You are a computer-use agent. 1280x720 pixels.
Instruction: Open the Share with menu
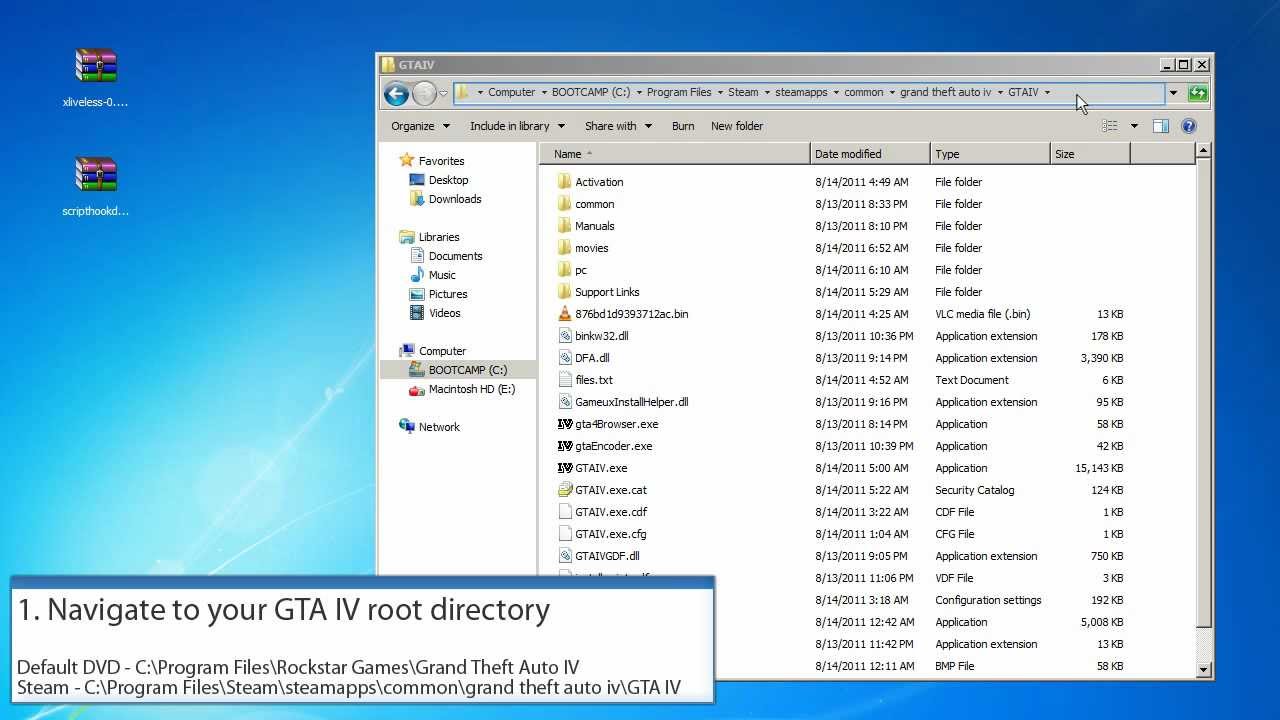pos(618,126)
